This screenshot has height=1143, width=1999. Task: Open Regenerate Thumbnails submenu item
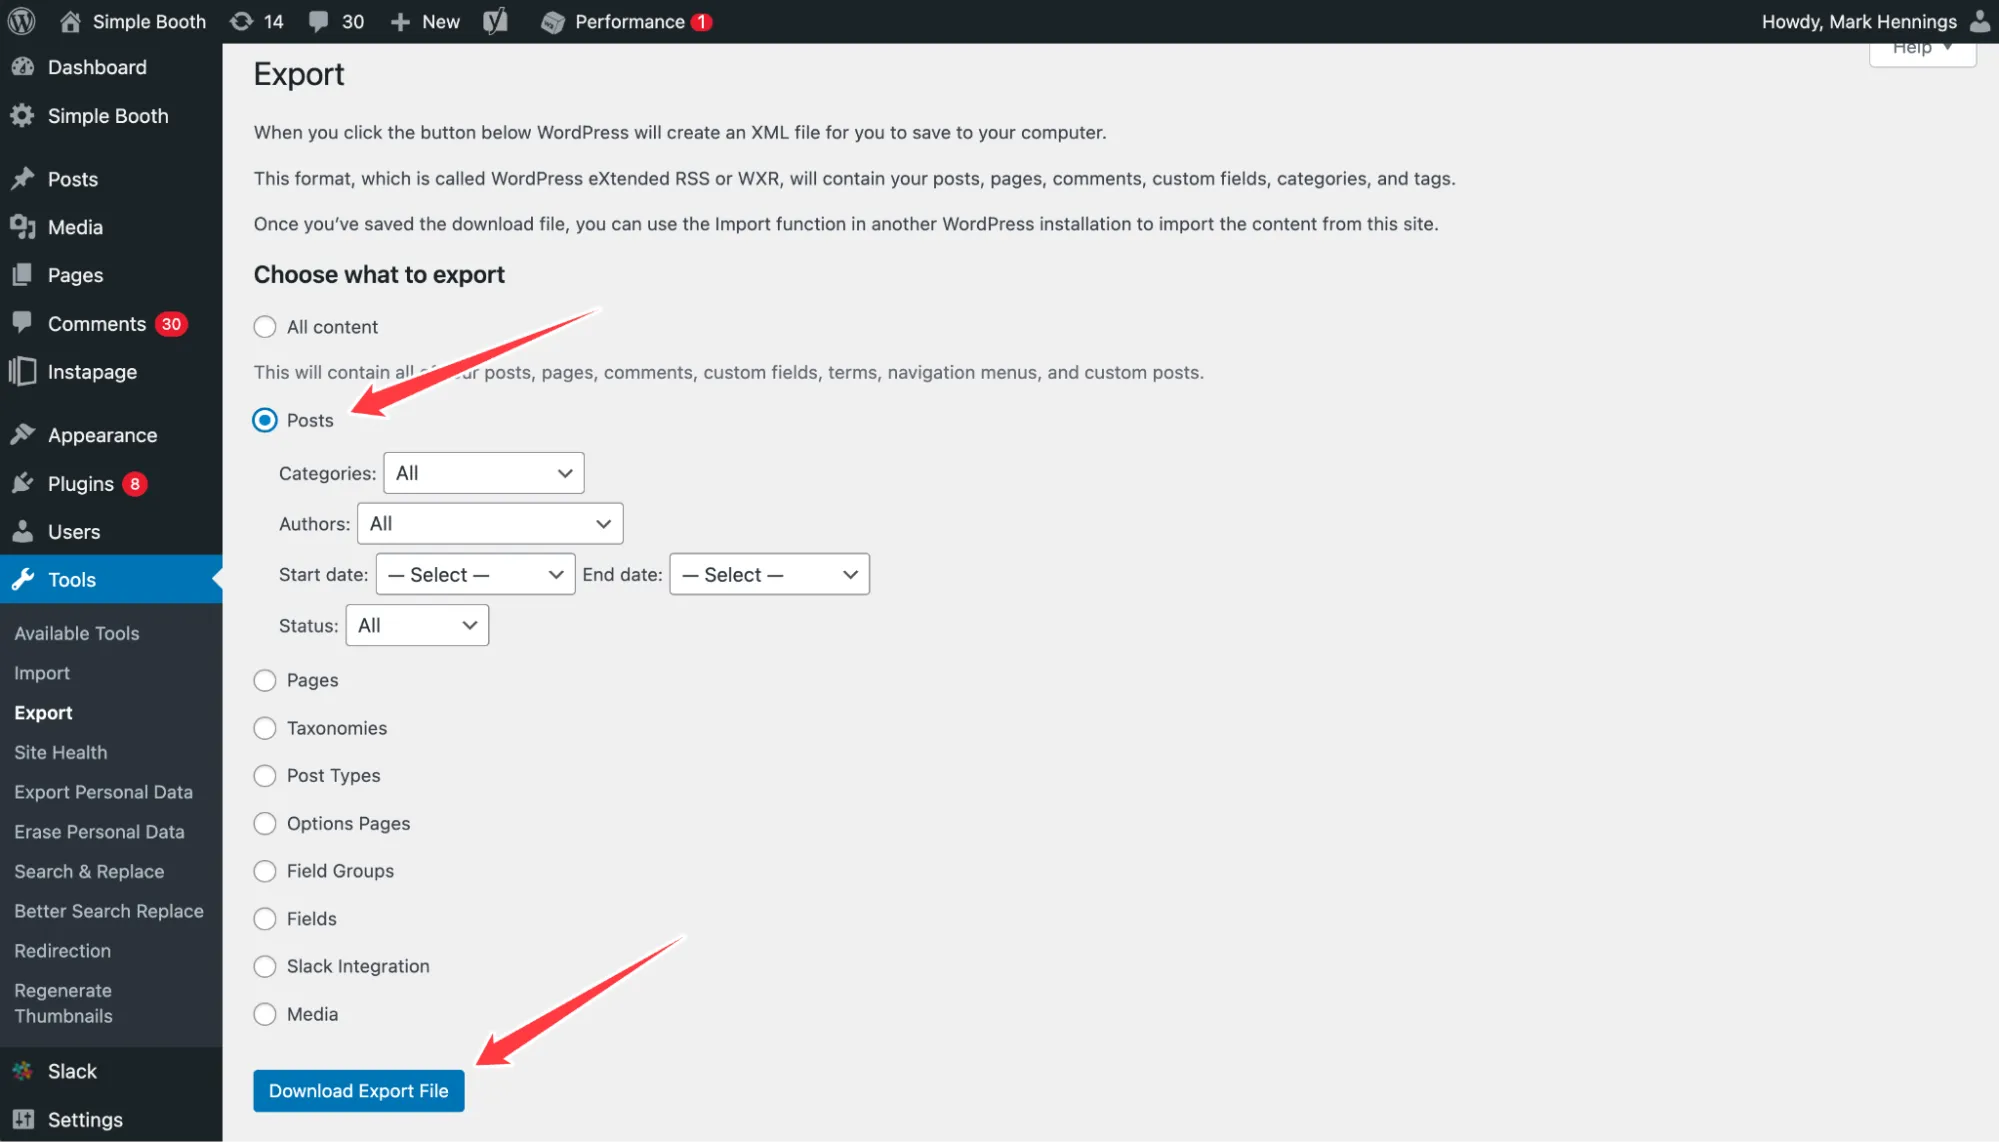pos(64,1003)
